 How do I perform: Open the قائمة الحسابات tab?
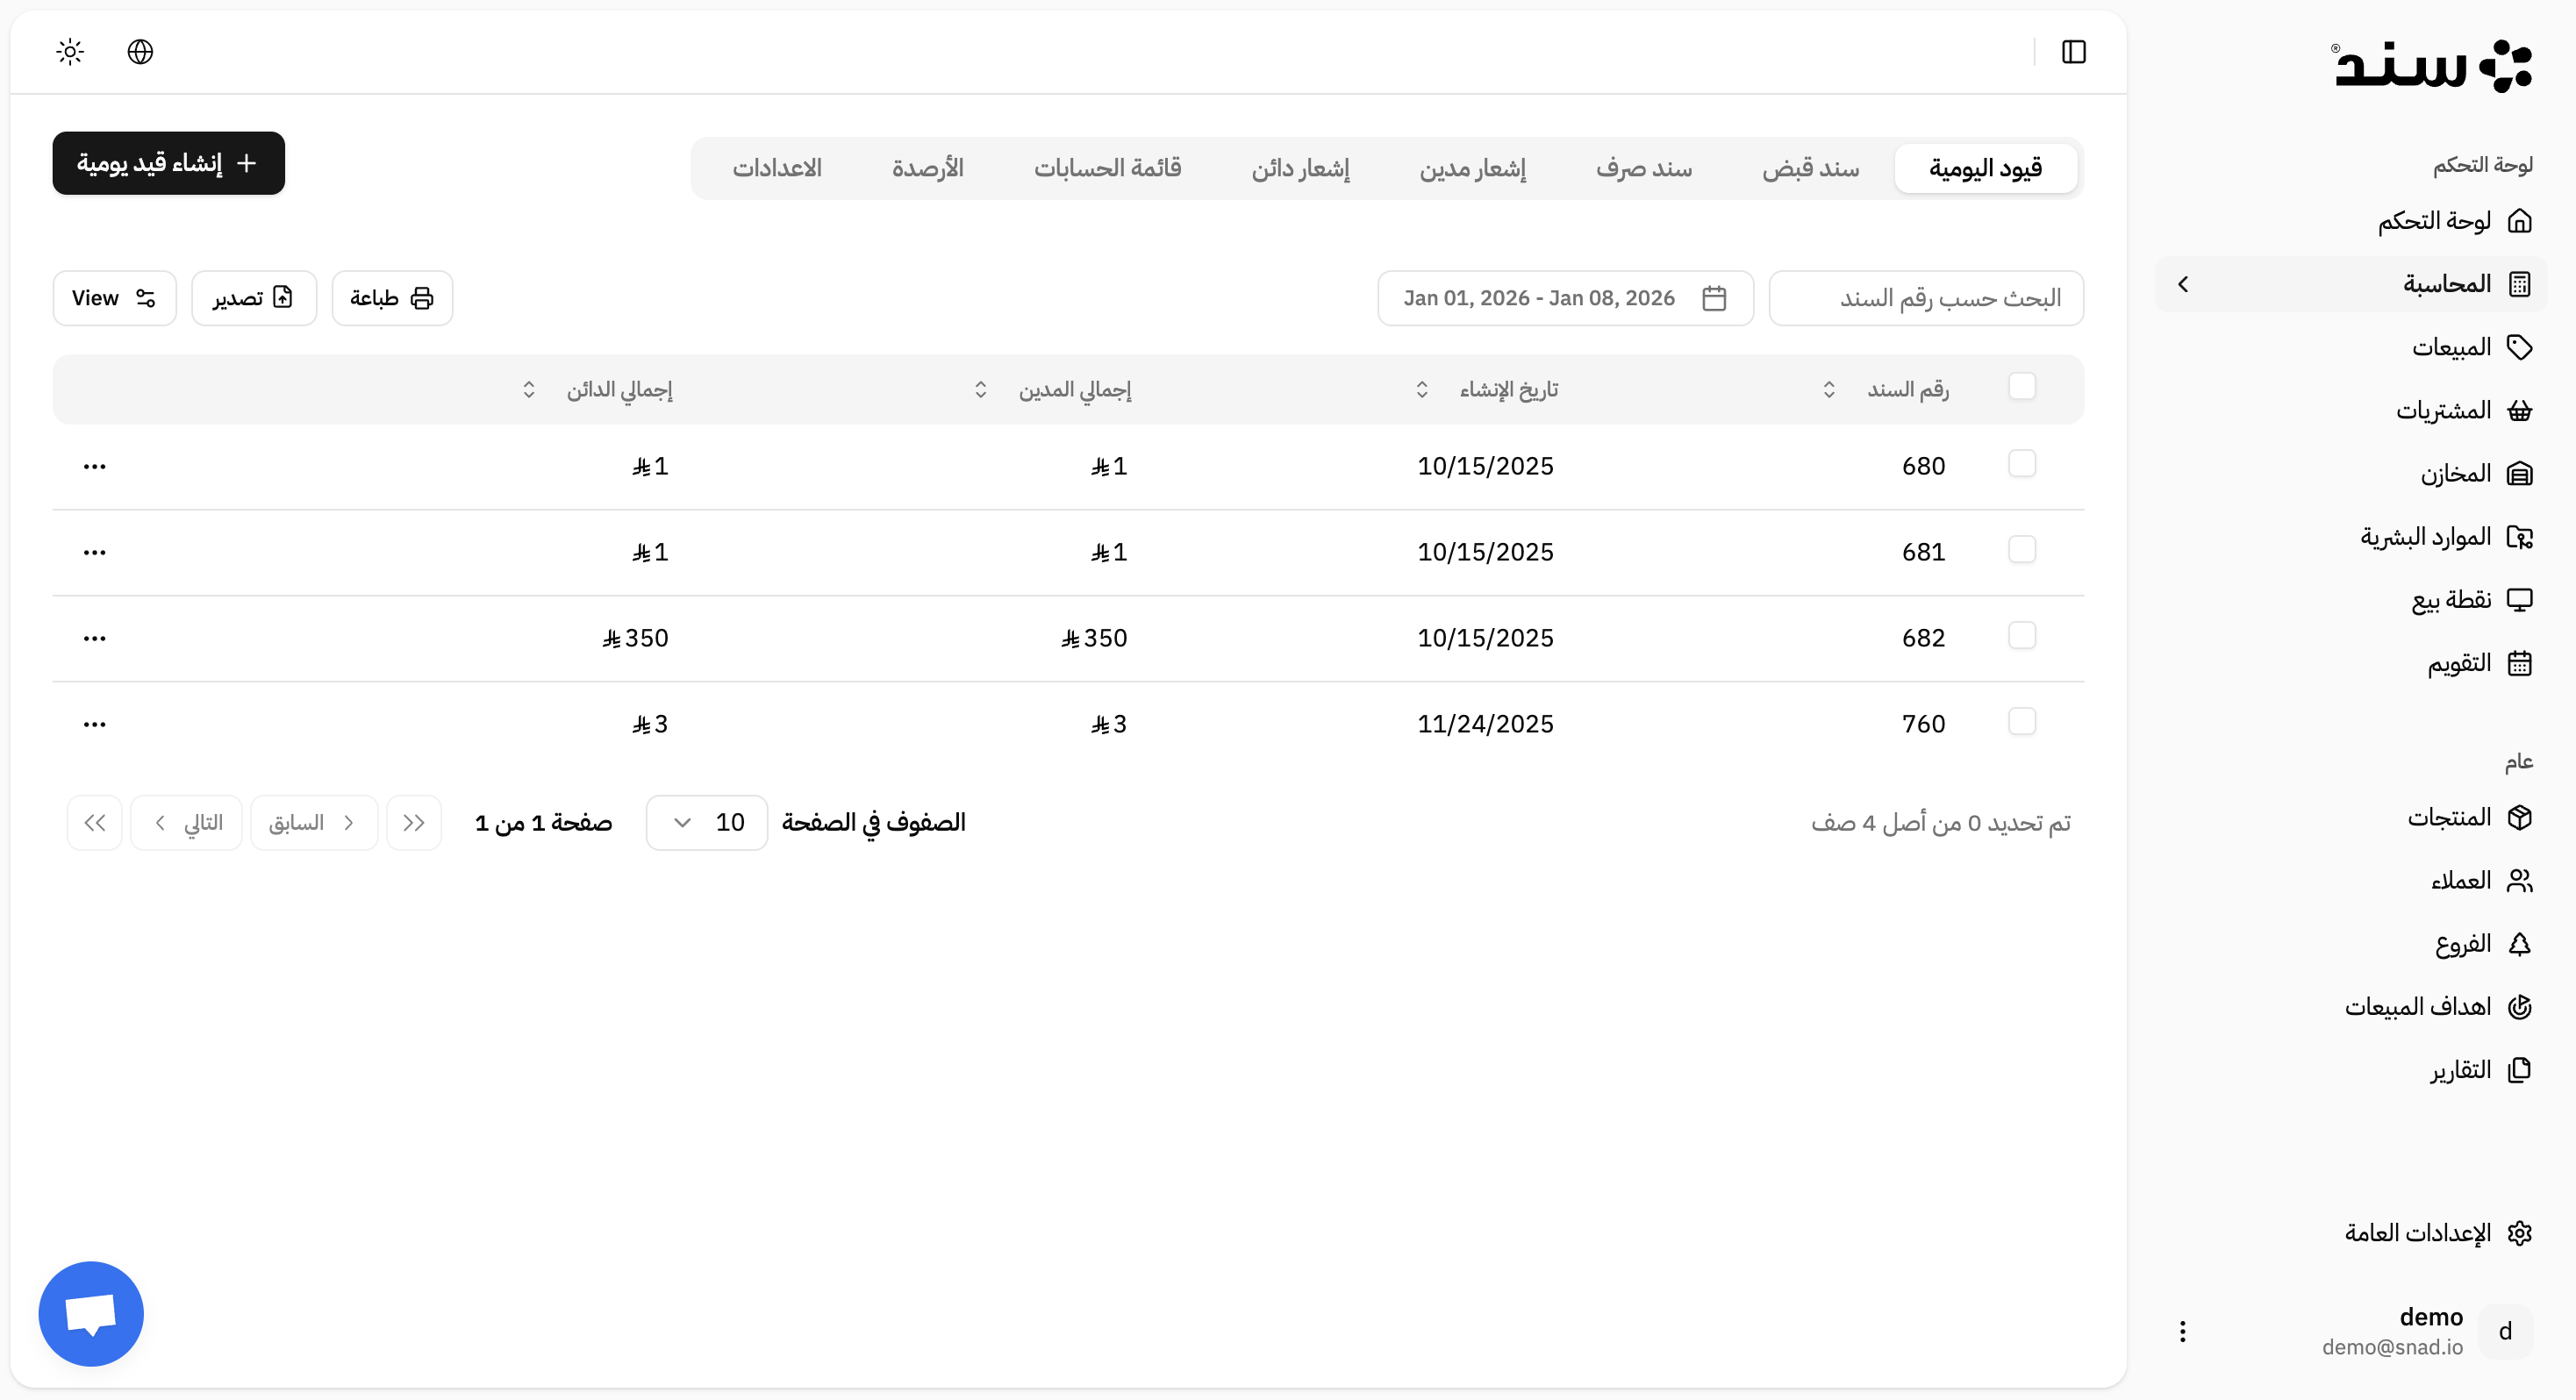tap(1107, 167)
